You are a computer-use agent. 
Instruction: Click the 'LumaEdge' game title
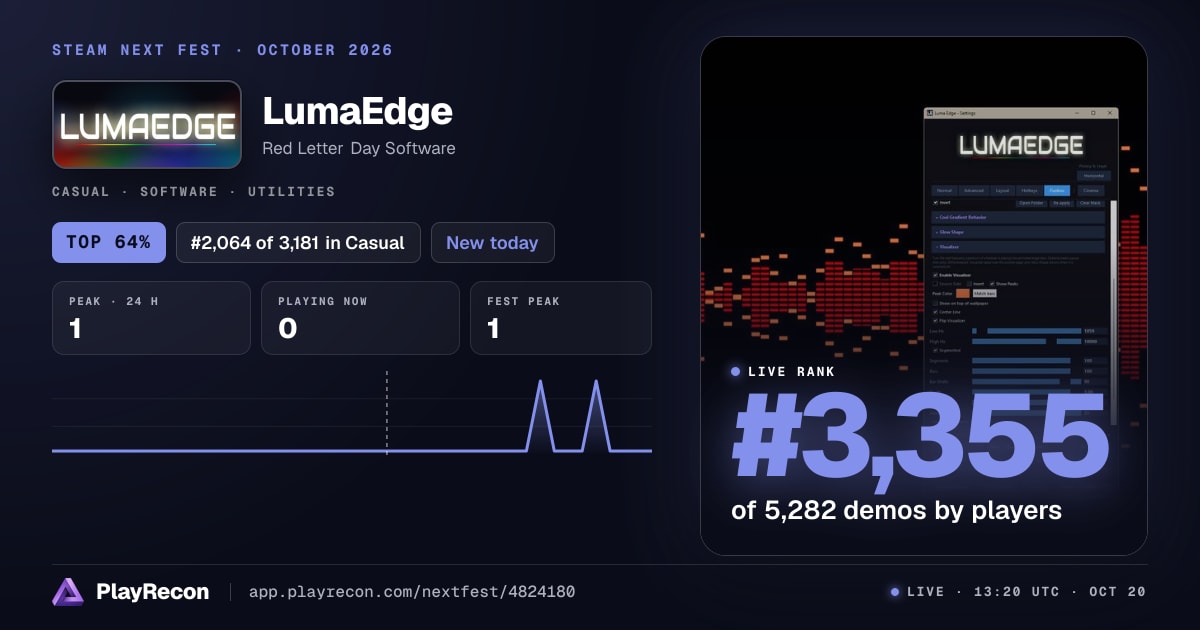(357, 111)
